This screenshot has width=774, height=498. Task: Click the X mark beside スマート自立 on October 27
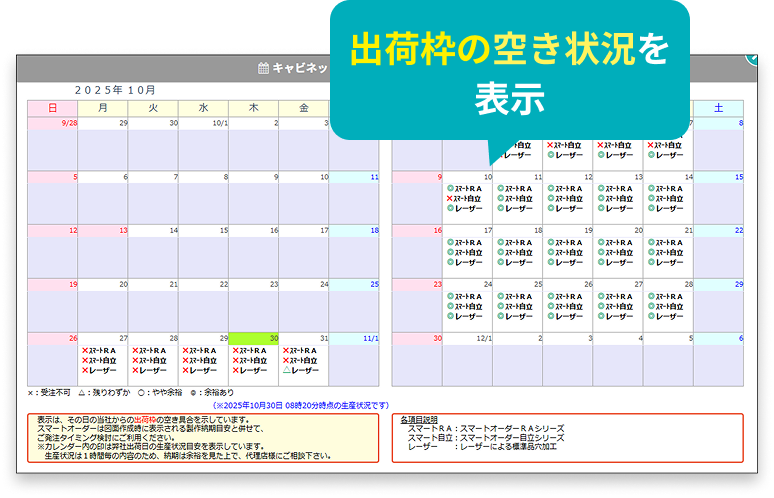point(85,360)
